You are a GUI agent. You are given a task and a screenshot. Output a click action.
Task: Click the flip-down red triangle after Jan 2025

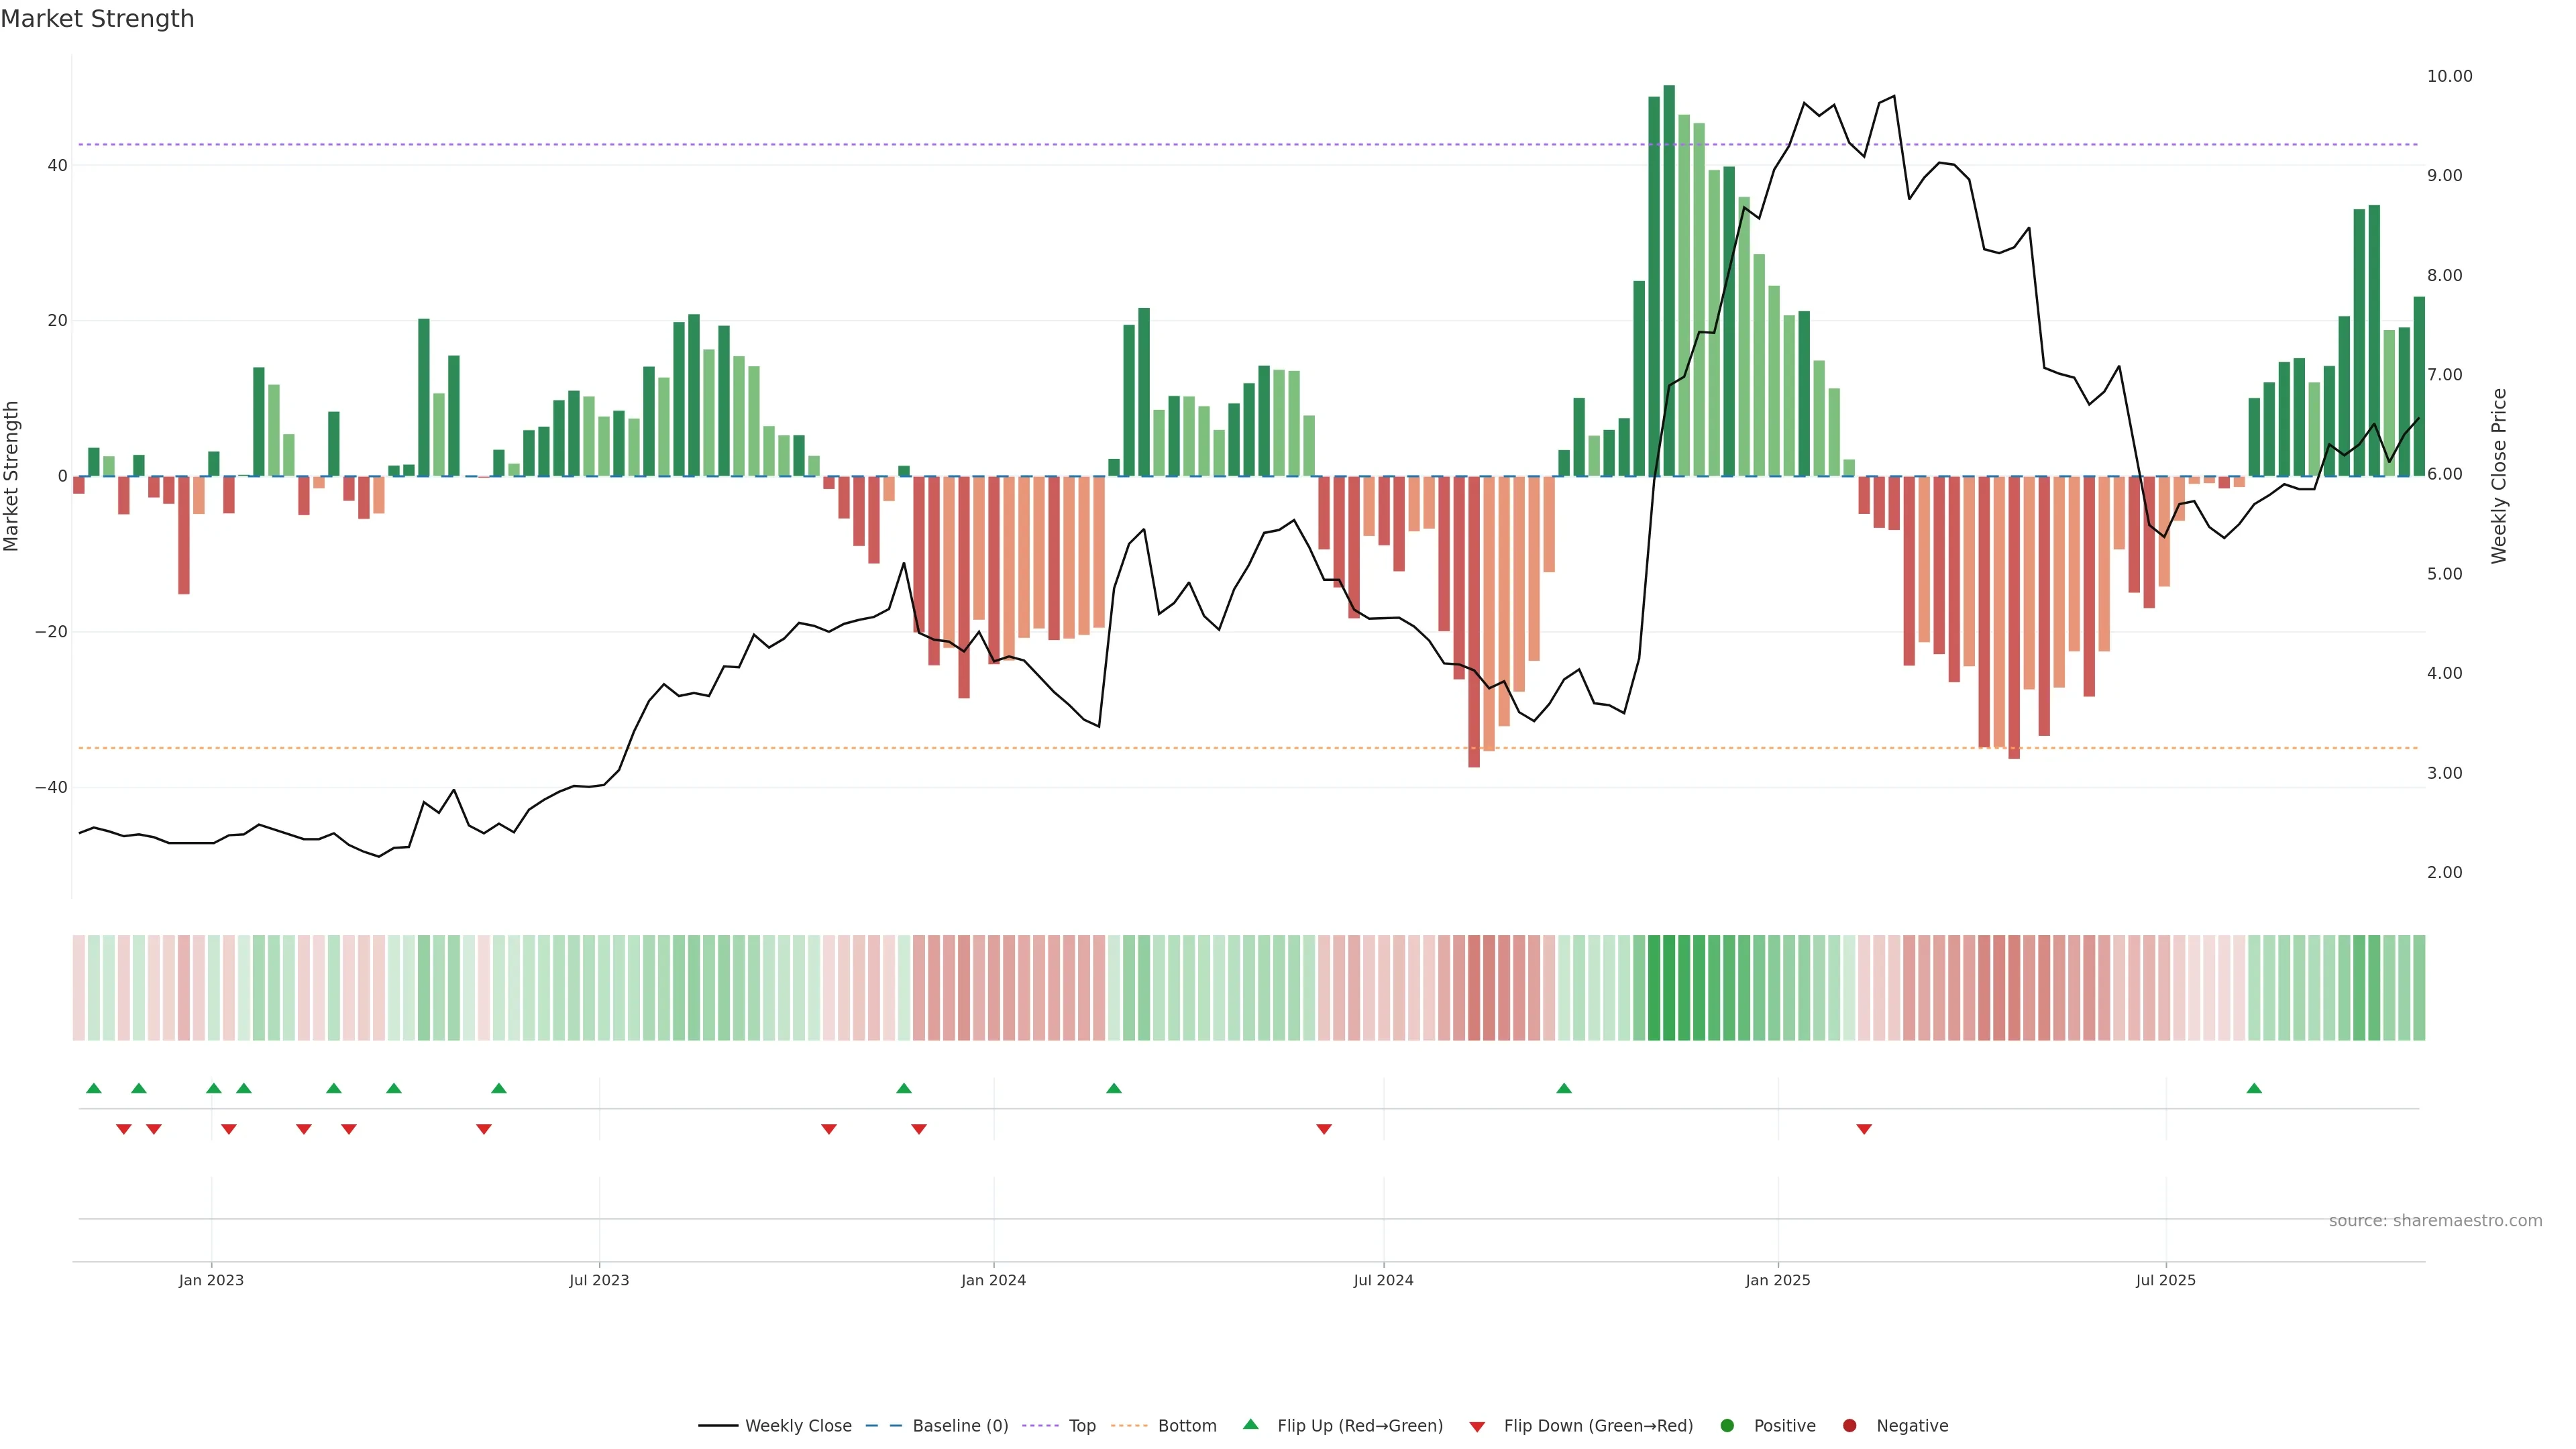(x=1864, y=1129)
